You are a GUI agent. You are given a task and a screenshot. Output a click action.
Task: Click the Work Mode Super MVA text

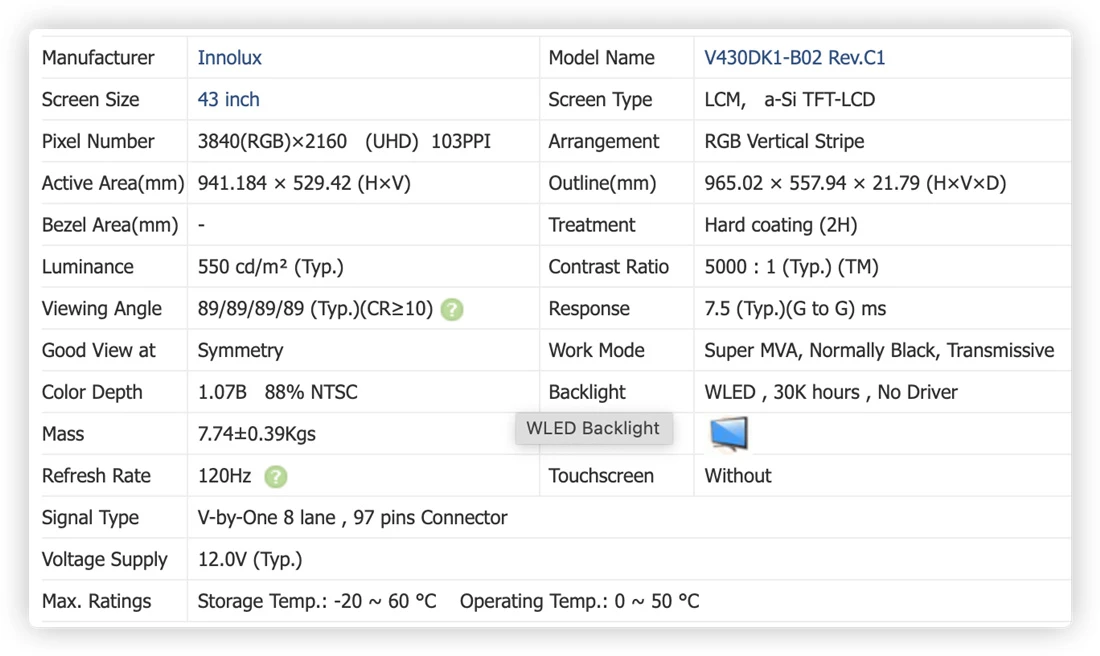click(751, 350)
